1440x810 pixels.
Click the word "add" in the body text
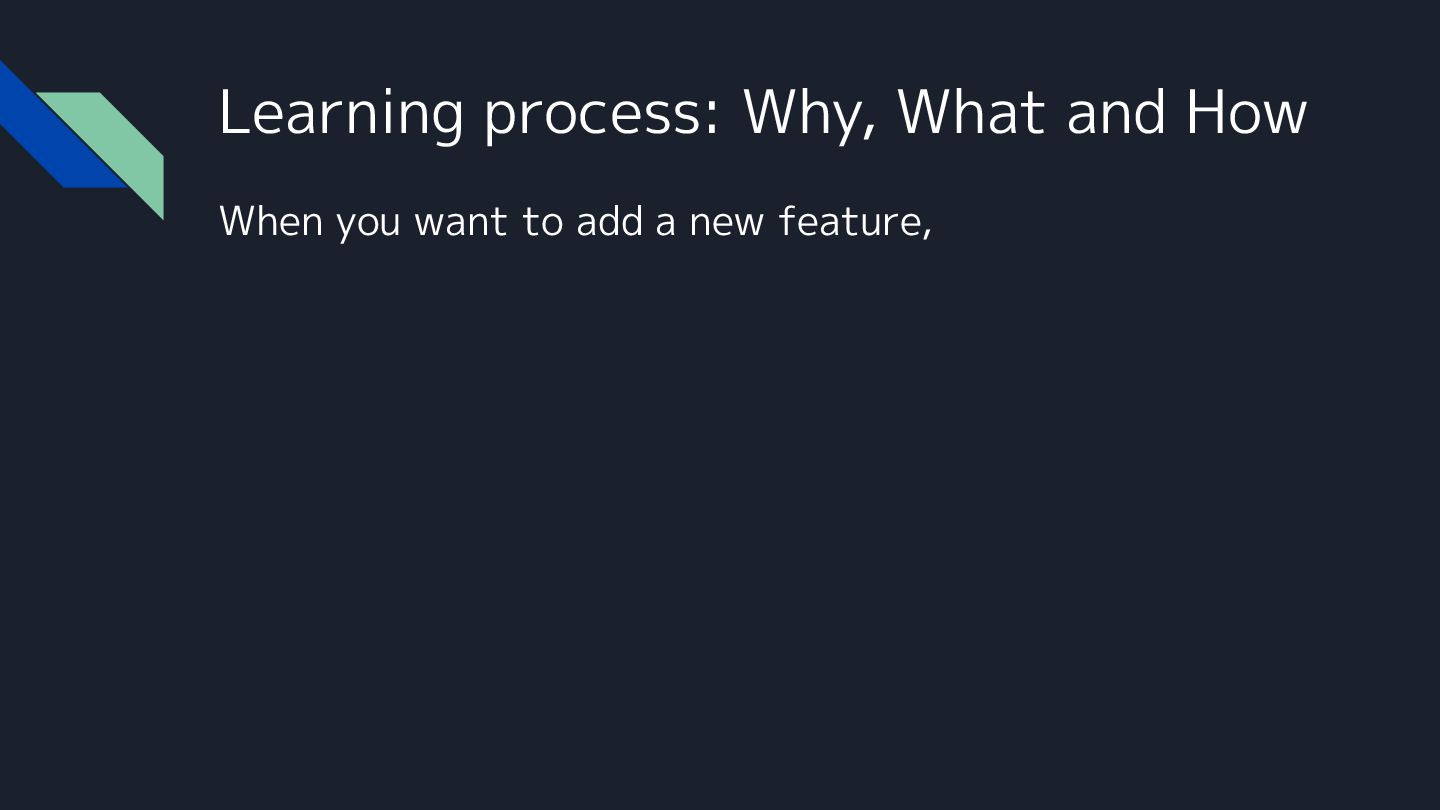[609, 221]
